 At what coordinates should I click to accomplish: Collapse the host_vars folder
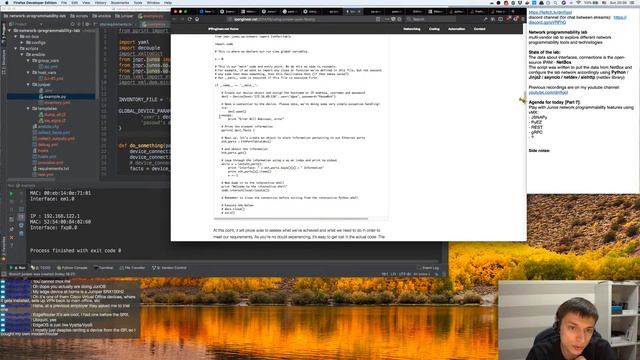(x=29, y=73)
